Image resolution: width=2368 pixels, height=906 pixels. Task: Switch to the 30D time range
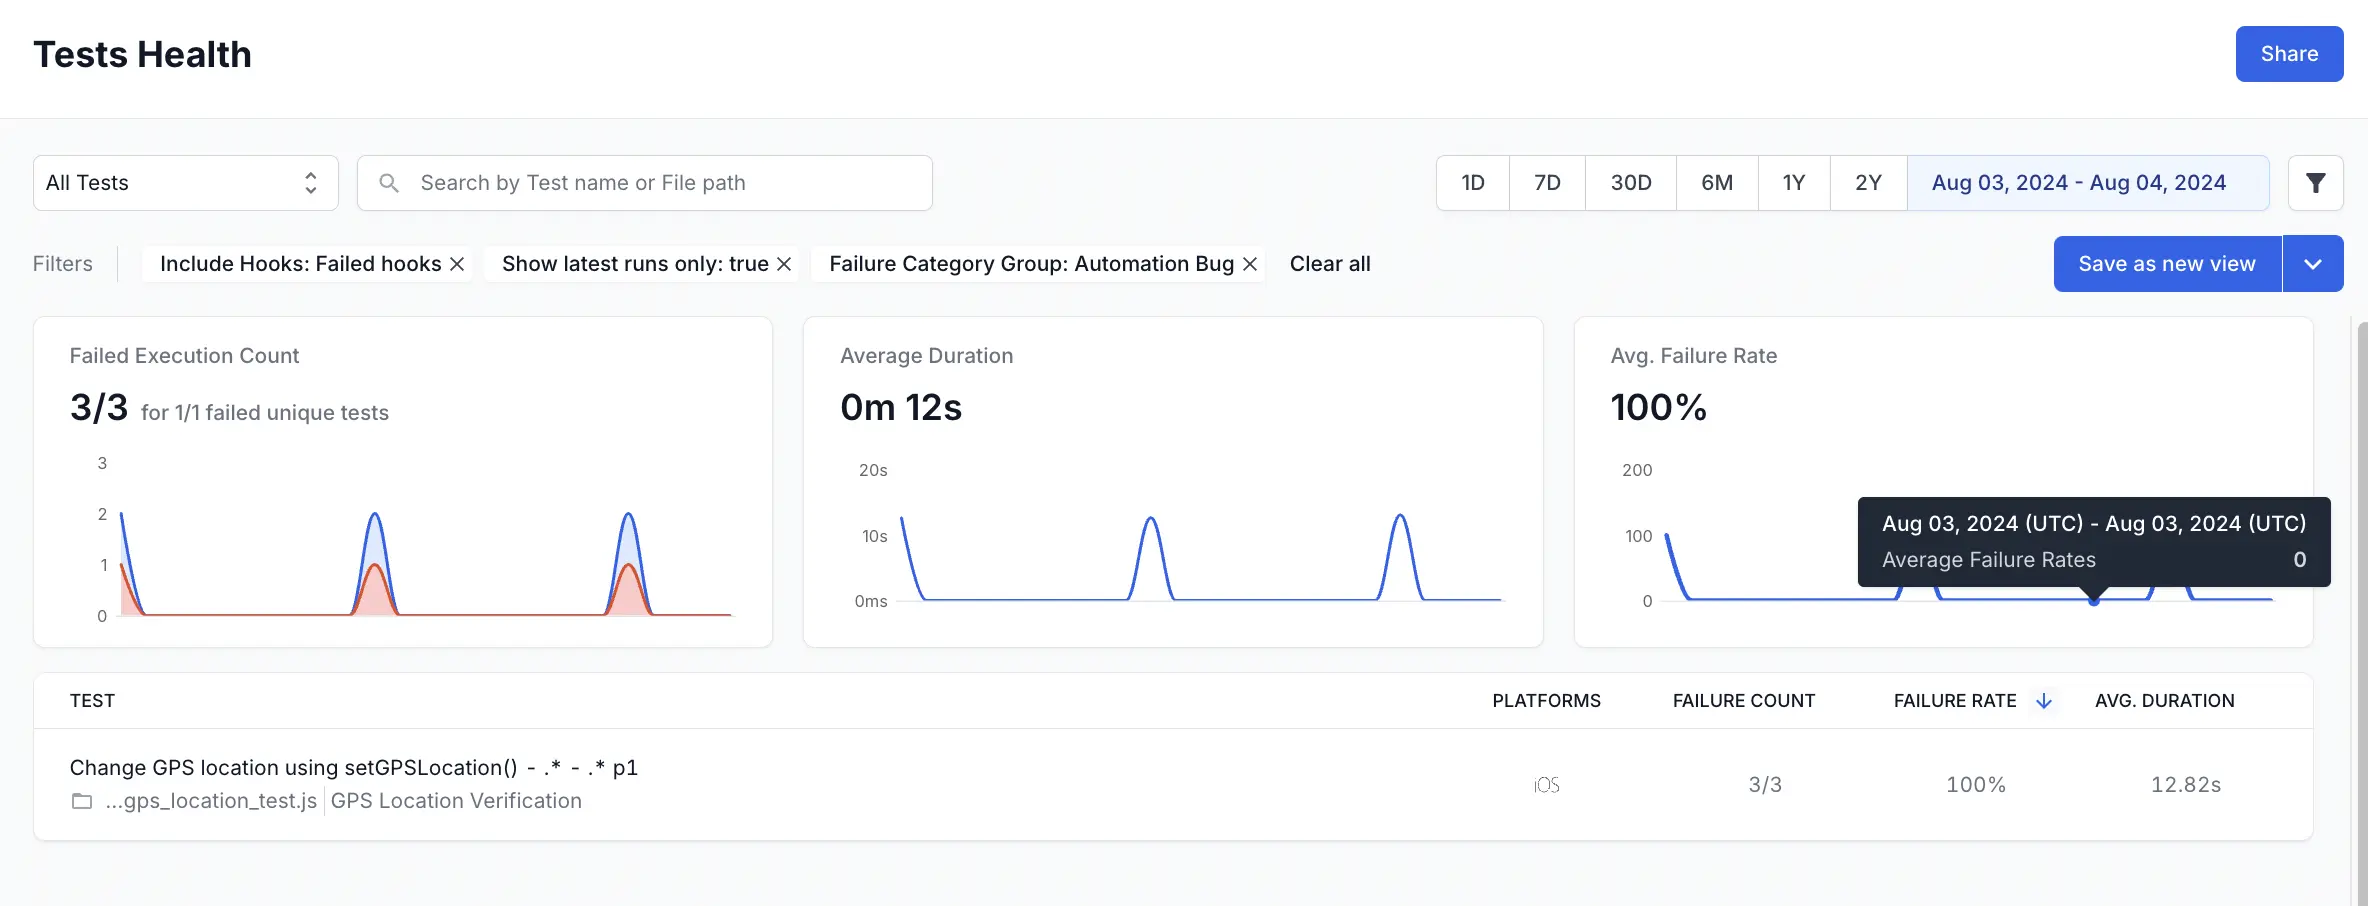1630,183
